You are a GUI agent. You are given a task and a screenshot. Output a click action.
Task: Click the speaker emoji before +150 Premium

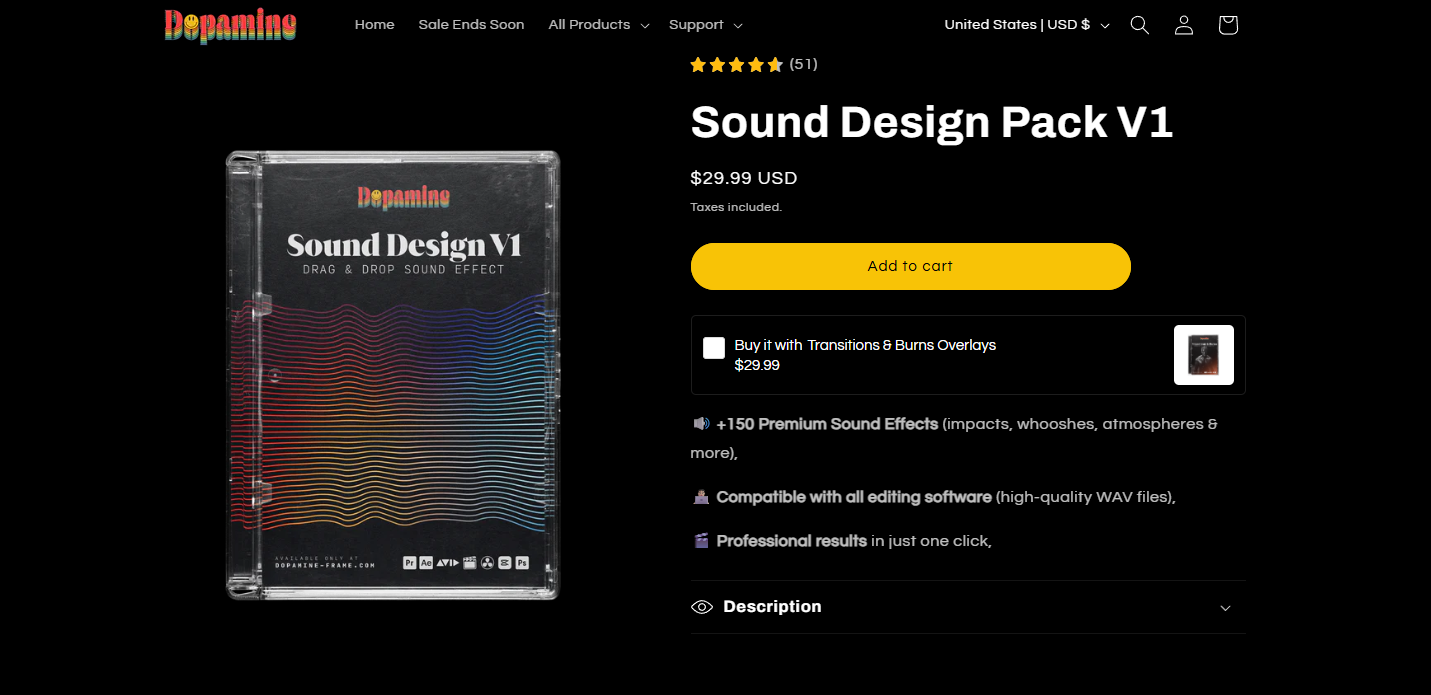tap(701, 424)
